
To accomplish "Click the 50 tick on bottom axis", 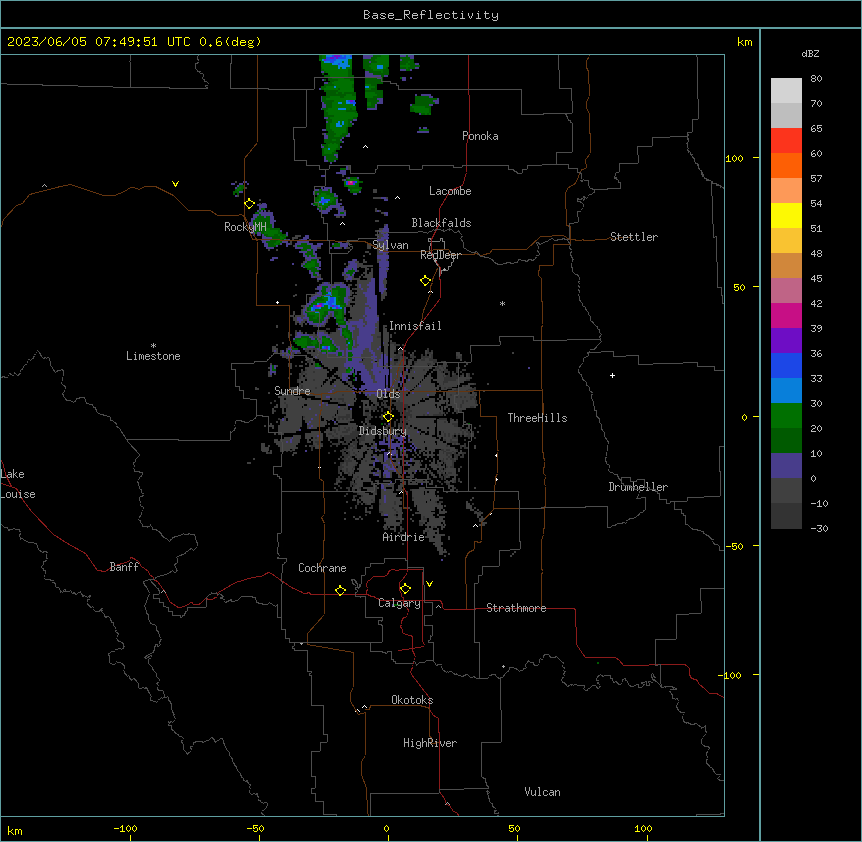I will tap(514, 828).
